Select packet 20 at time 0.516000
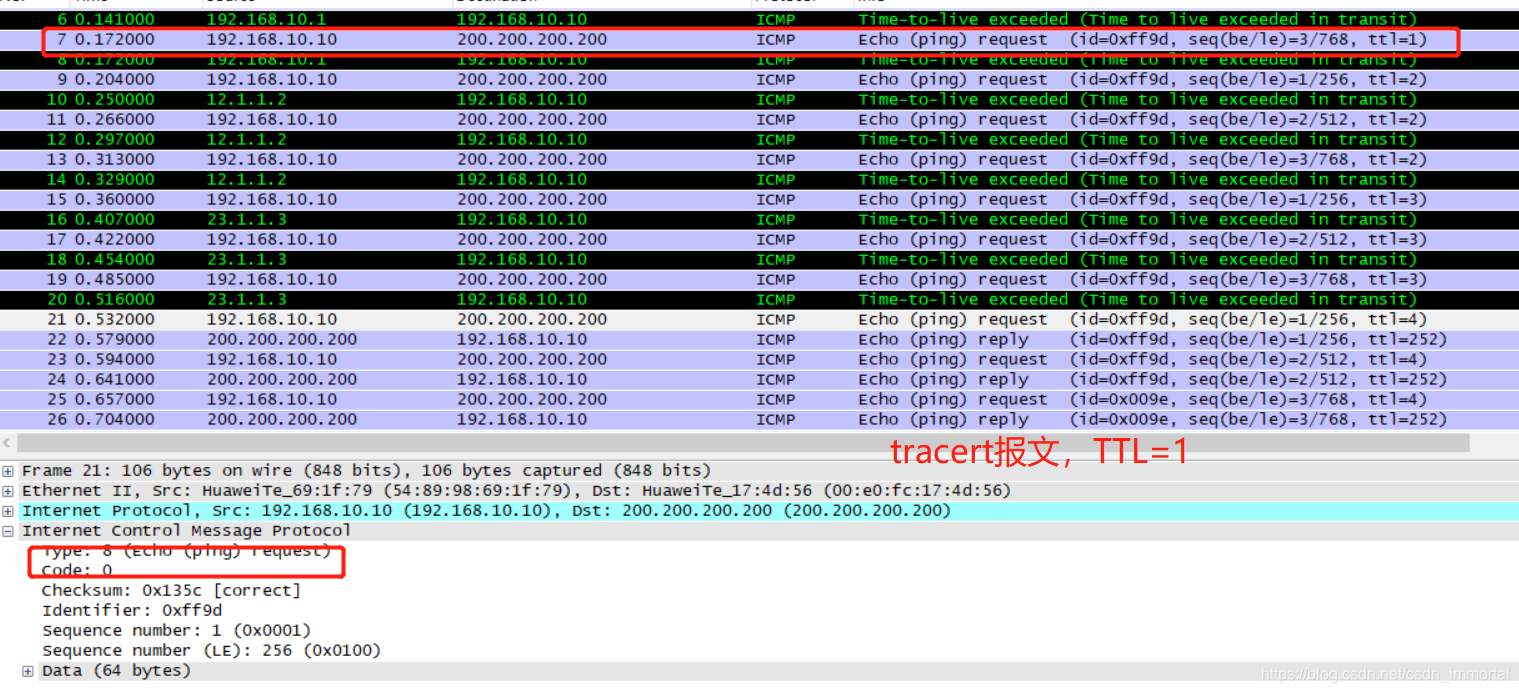Viewport: 1519px width, 693px height. point(759,300)
